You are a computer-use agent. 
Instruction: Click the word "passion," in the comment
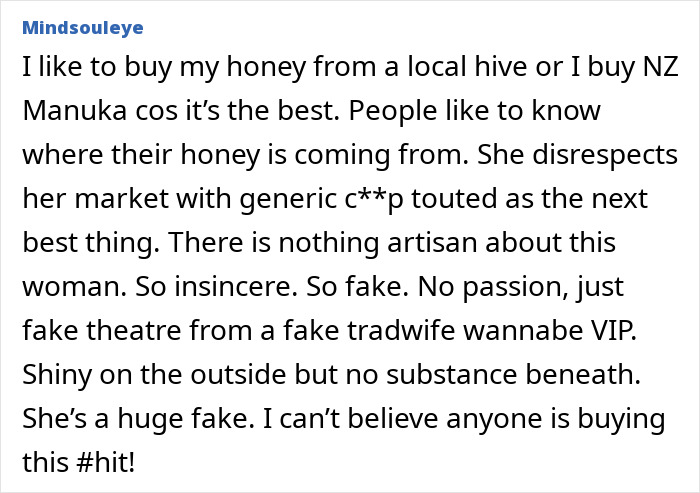tap(515, 287)
